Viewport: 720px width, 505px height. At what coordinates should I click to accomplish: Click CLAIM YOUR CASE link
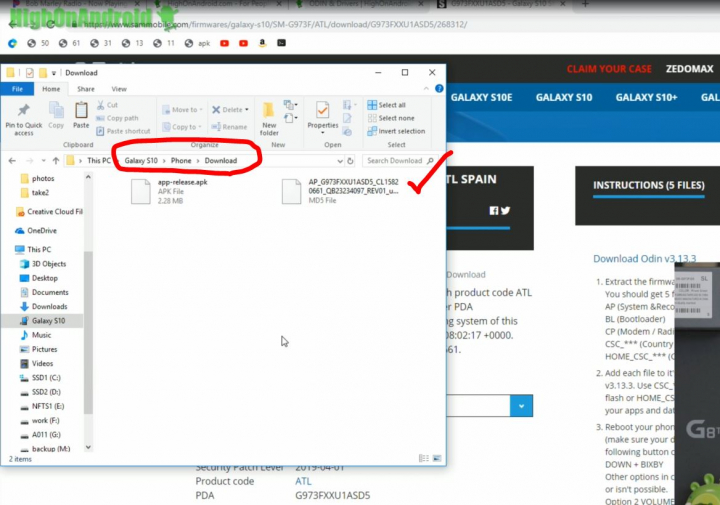coord(609,69)
